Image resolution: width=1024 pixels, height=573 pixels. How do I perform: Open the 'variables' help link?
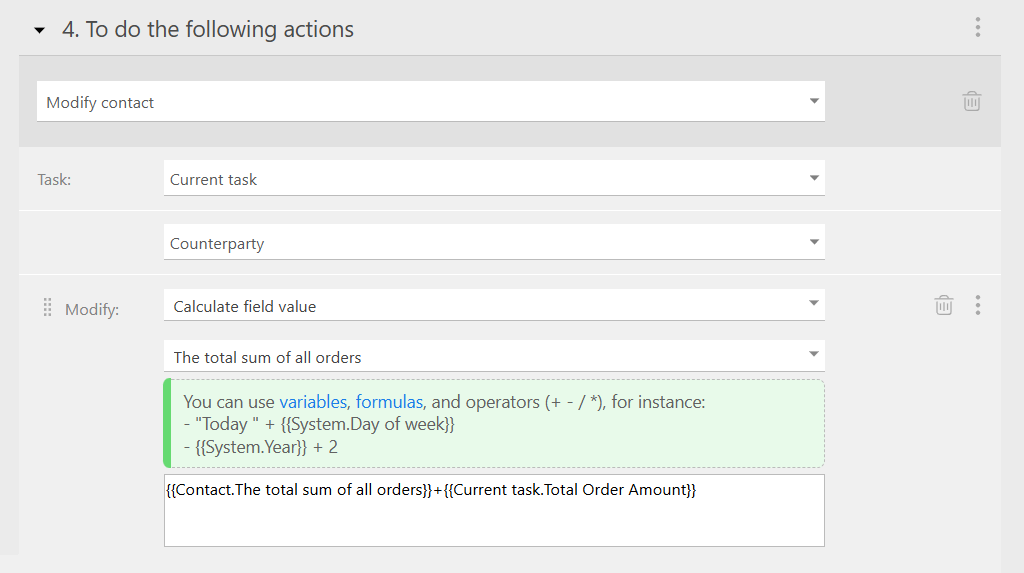[313, 402]
